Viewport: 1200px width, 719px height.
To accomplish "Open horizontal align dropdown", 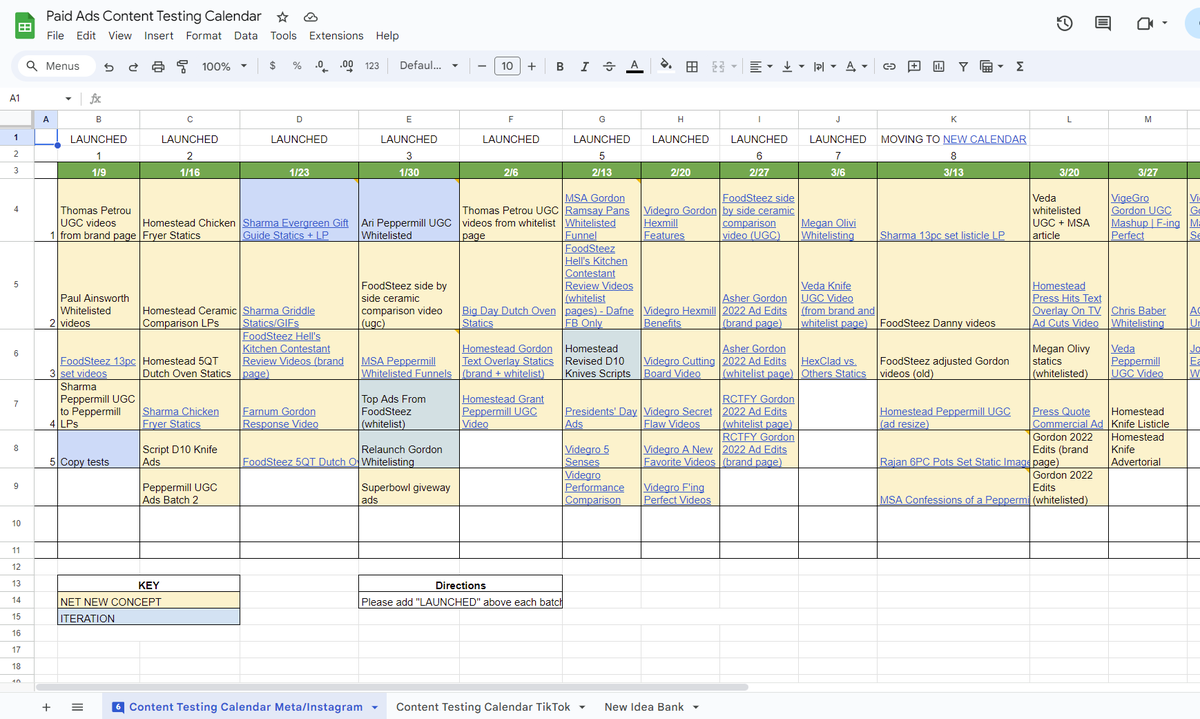I will 762,66.
